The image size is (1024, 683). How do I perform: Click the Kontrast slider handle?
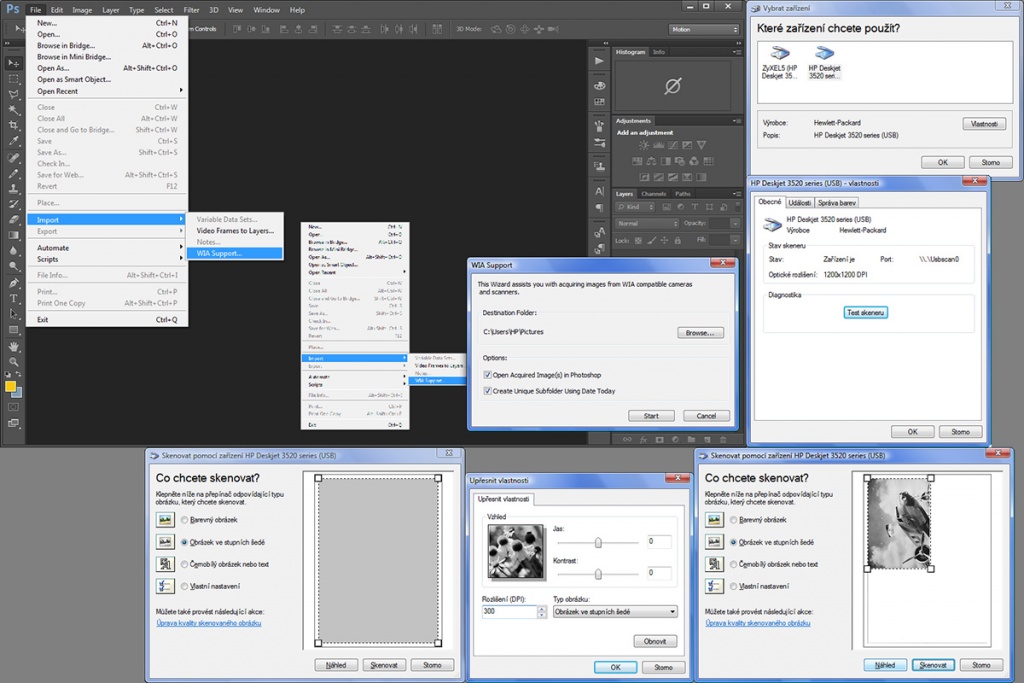point(598,574)
